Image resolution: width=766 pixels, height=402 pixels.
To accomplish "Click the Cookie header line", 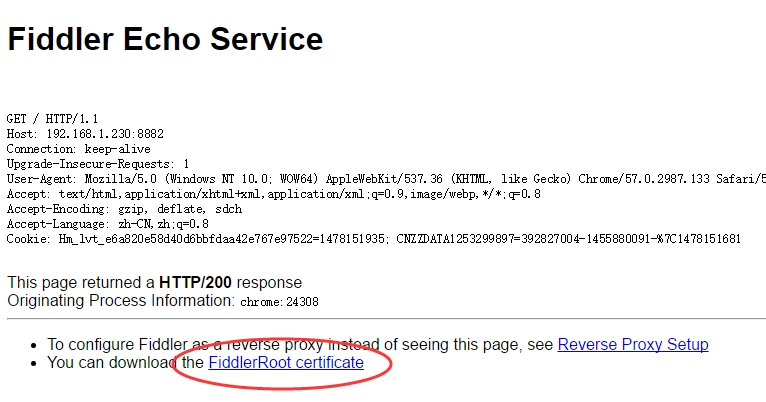I will [x=373, y=239].
